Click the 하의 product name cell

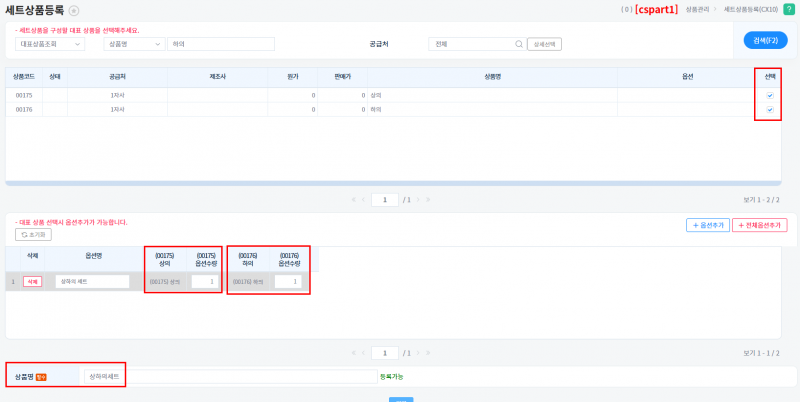coord(492,110)
